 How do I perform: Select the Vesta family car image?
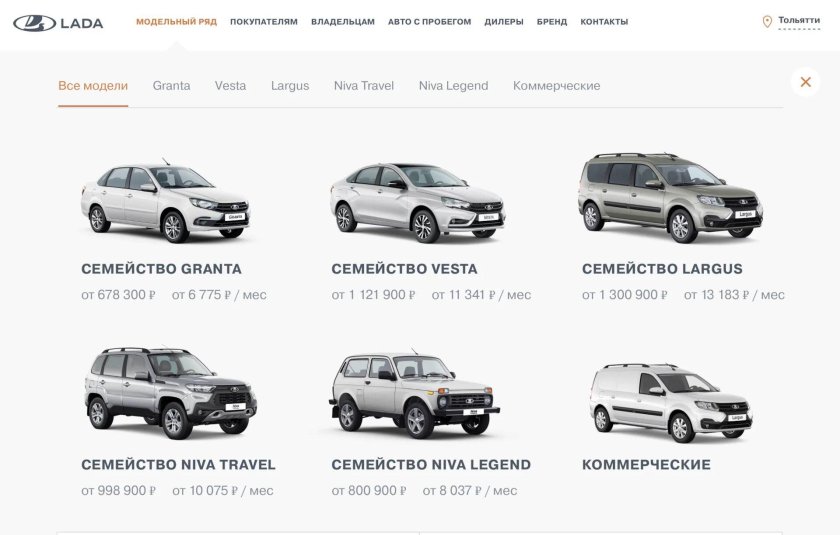(x=417, y=202)
